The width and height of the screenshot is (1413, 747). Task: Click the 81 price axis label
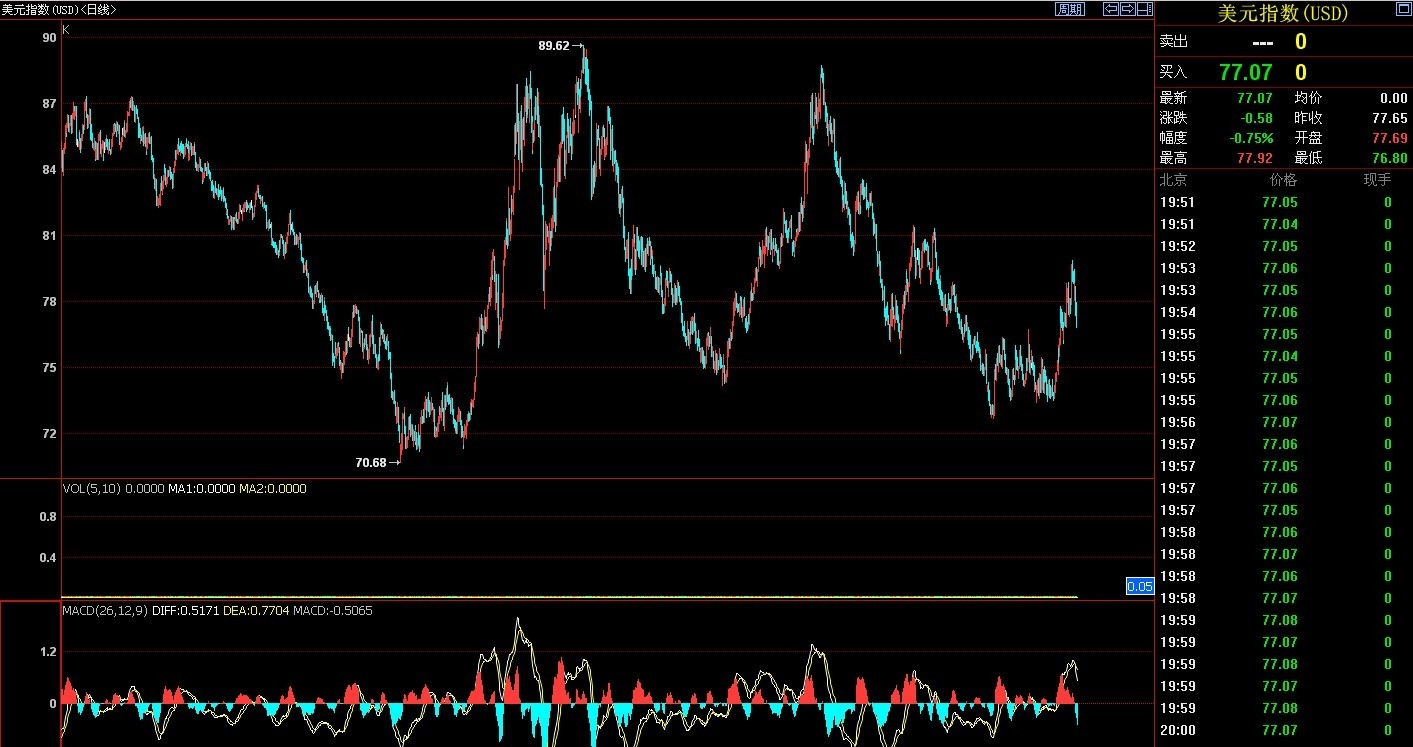pyautogui.click(x=49, y=236)
